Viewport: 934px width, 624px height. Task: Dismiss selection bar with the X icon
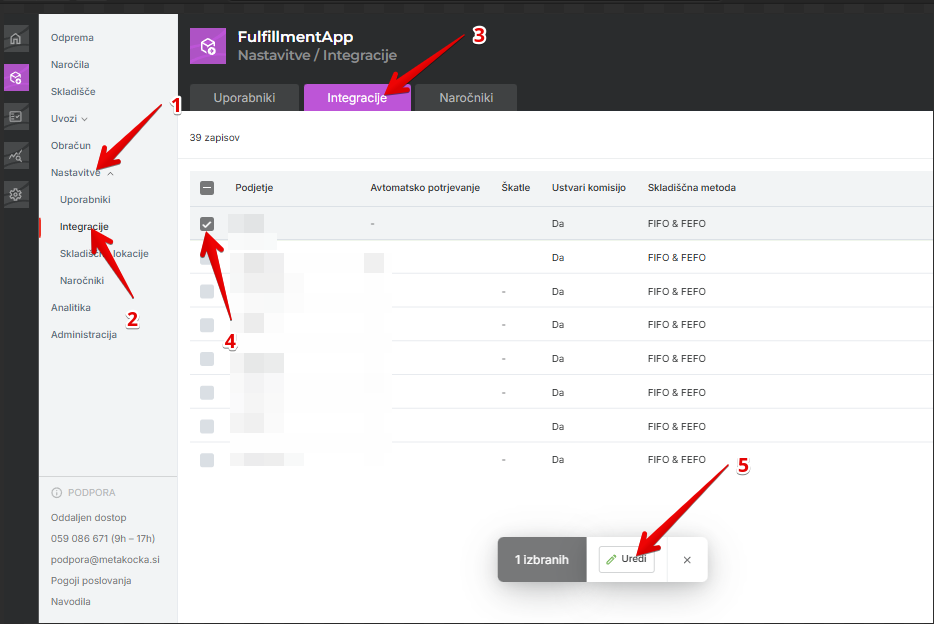[x=687, y=560]
